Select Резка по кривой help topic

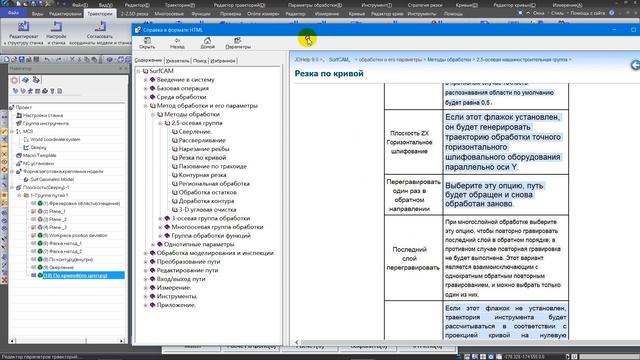click(x=202, y=158)
